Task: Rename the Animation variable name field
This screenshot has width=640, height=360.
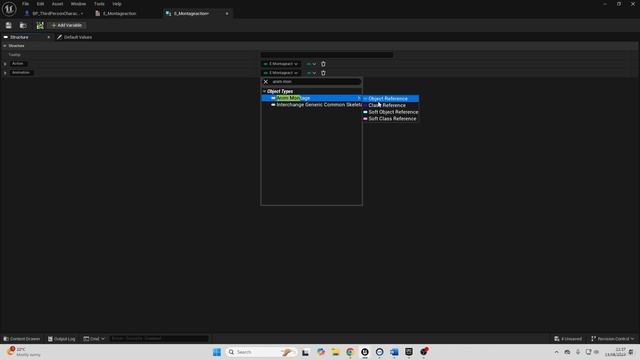Action: (21, 73)
